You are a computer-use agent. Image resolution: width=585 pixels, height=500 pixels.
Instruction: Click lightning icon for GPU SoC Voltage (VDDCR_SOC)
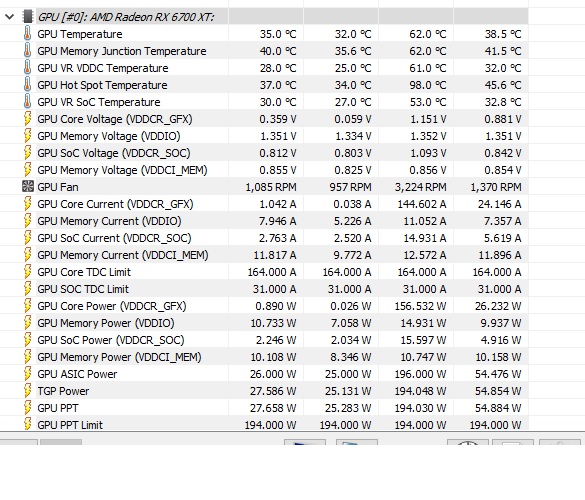coord(27,153)
